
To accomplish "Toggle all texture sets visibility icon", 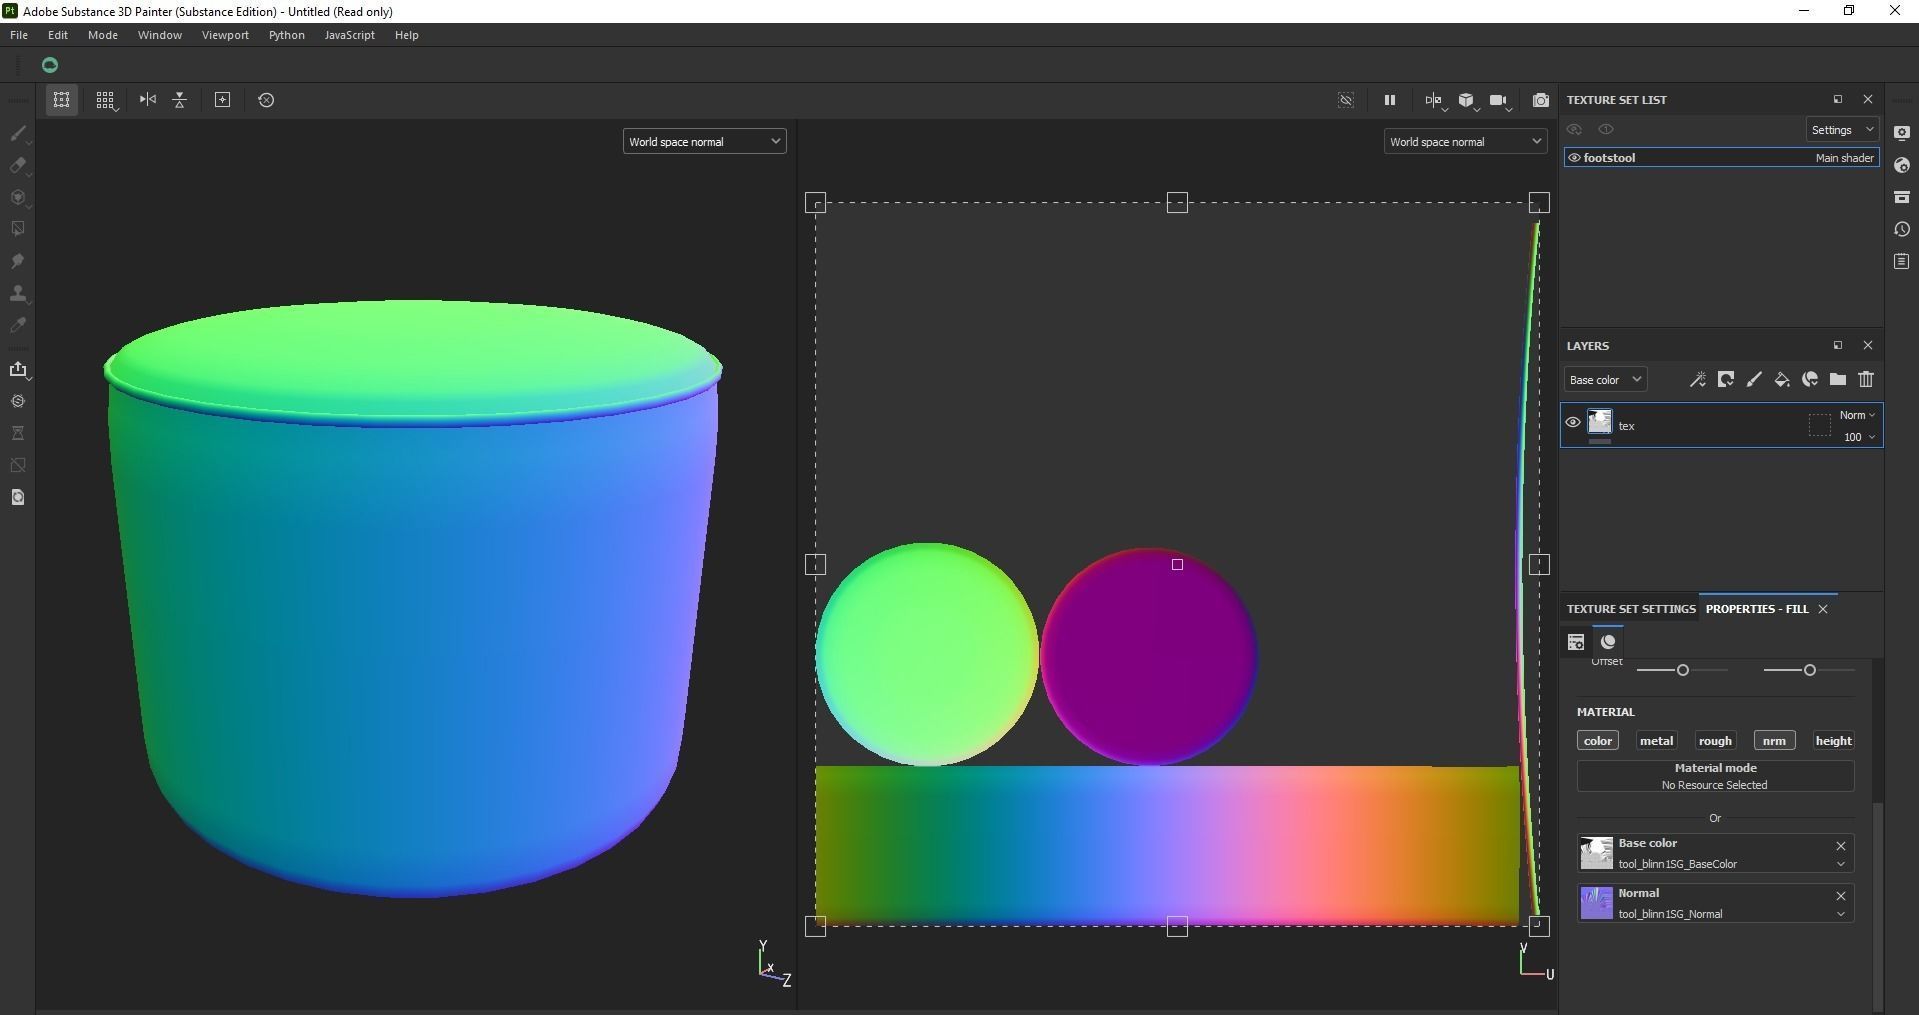I will (x=1574, y=130).
